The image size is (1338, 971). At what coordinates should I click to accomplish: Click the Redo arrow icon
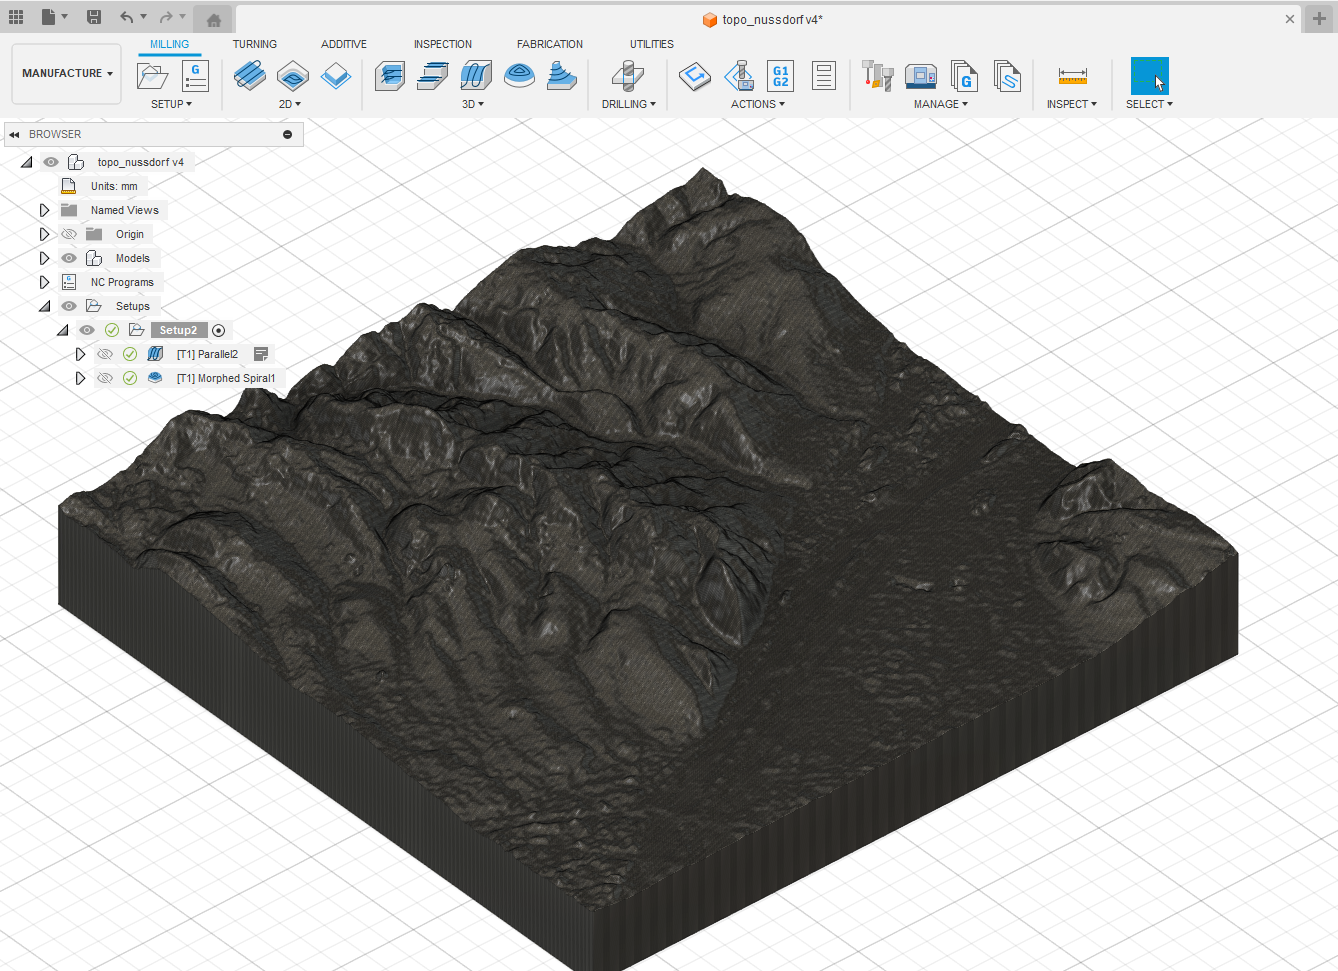166,17
